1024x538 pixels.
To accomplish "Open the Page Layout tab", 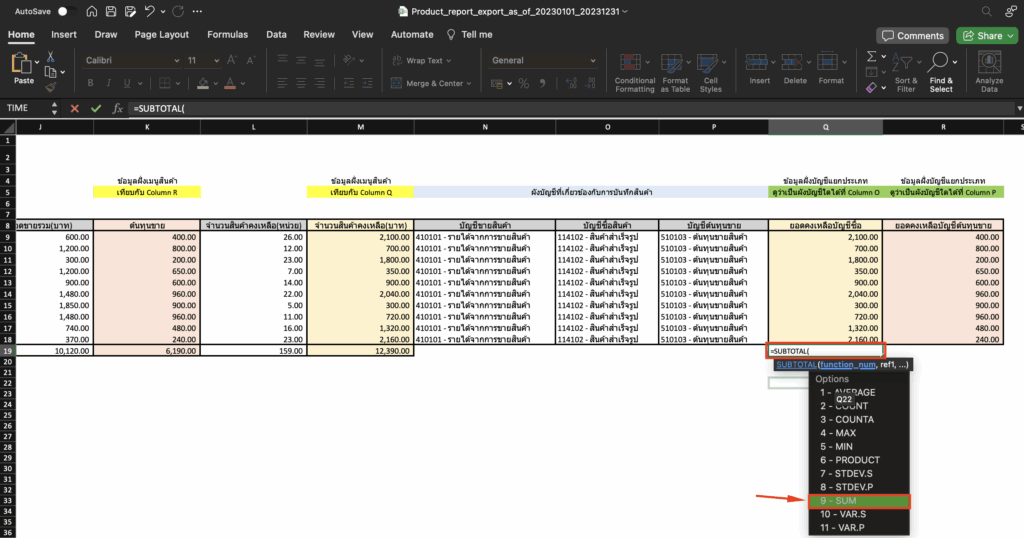I will tap(161, 34).
